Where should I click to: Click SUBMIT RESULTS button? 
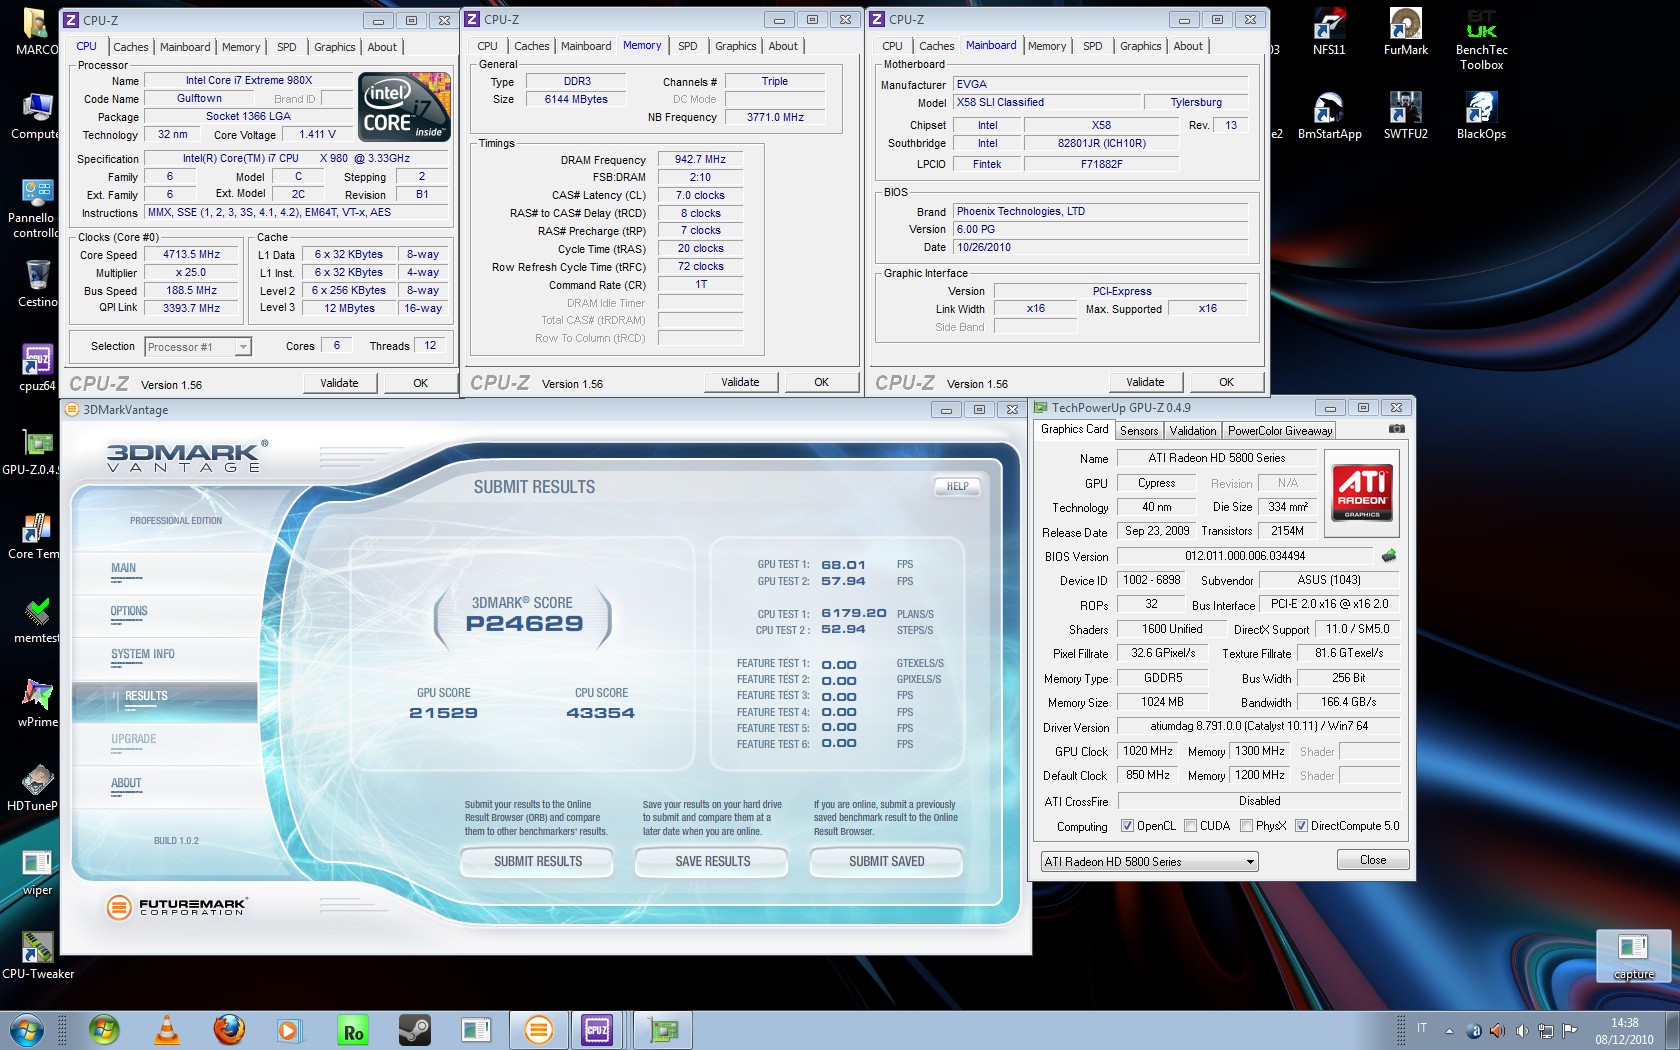(x=537, y=861)
